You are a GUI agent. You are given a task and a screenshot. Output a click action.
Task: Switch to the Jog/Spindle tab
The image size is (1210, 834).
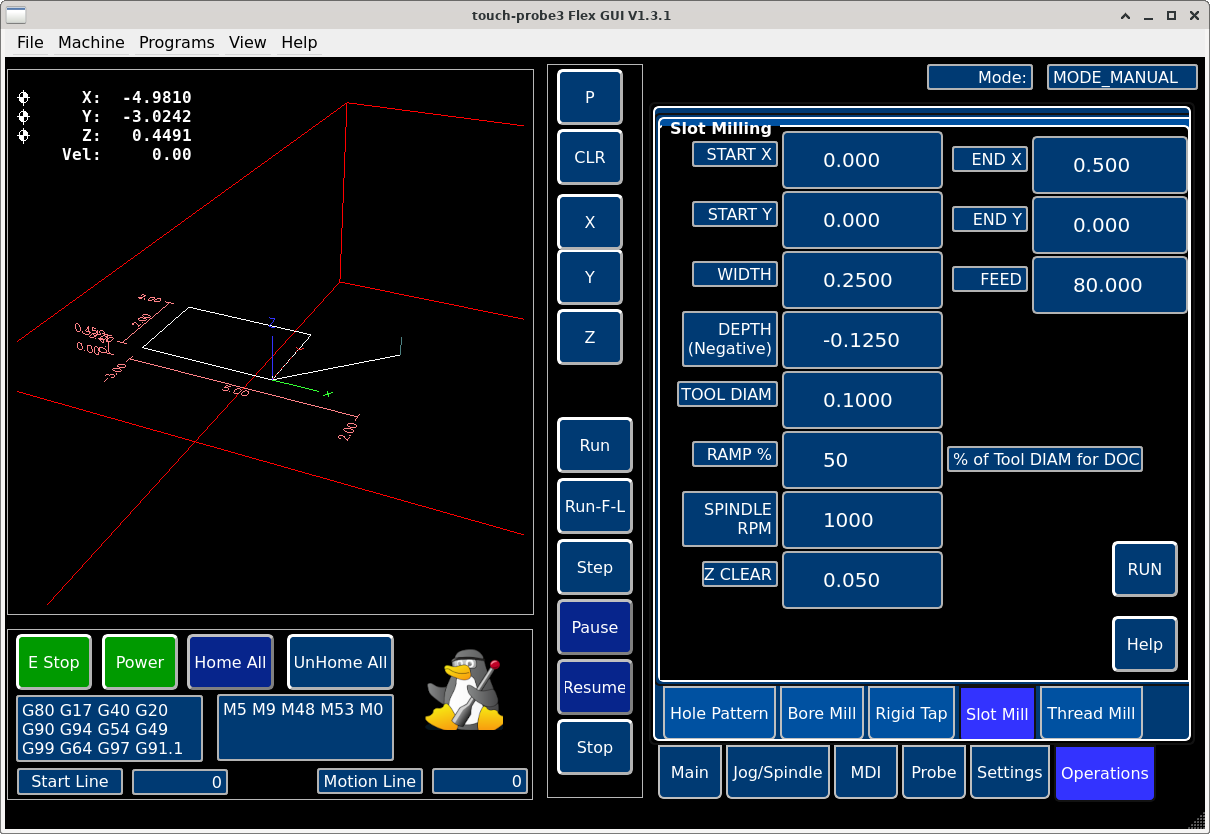click(778, 772)
